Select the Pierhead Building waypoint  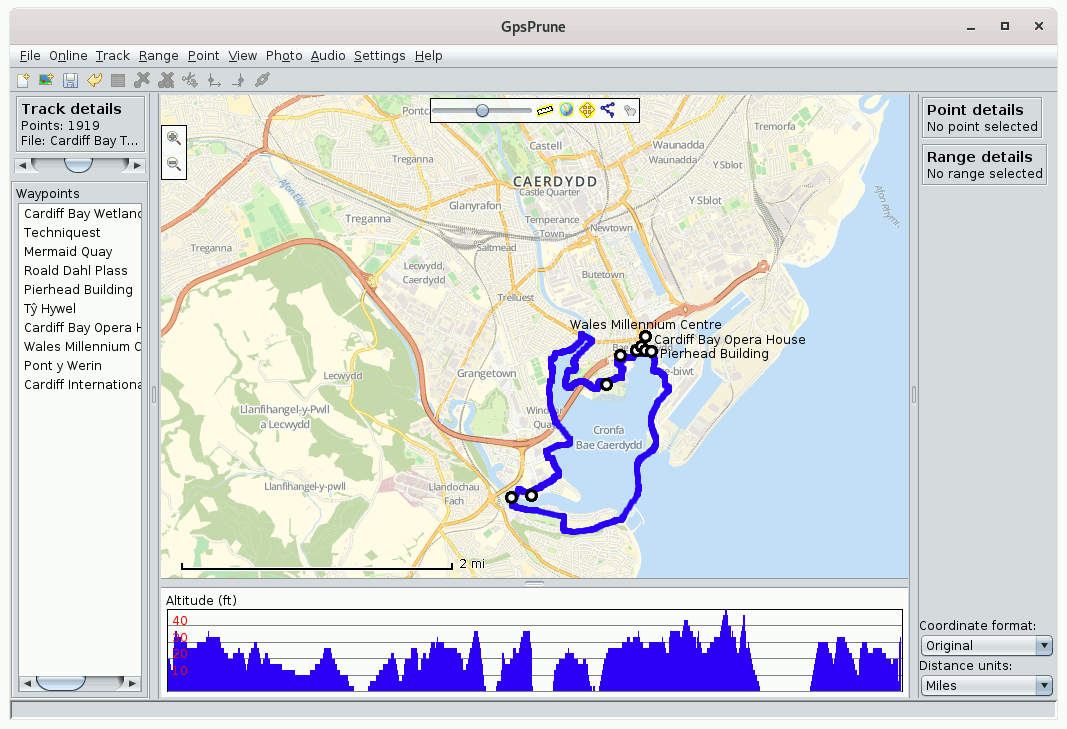tap(78, 290)
